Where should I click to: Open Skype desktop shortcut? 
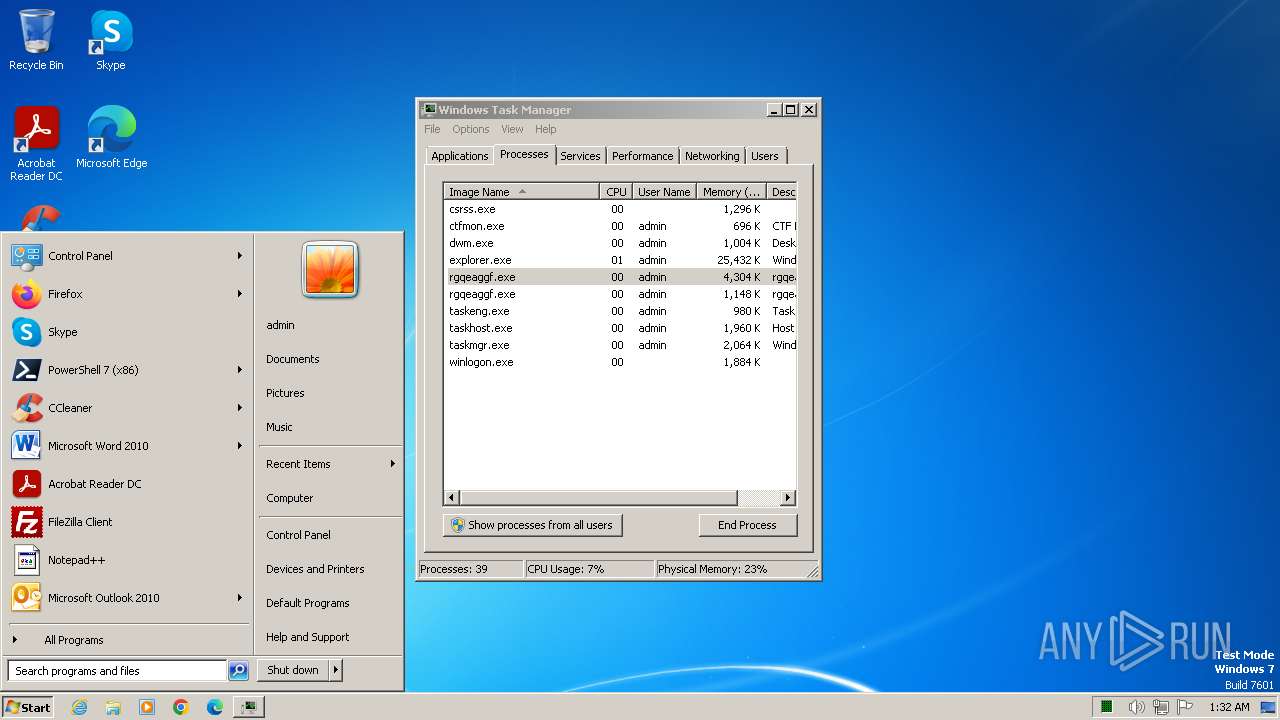click(x=110, y=40)
